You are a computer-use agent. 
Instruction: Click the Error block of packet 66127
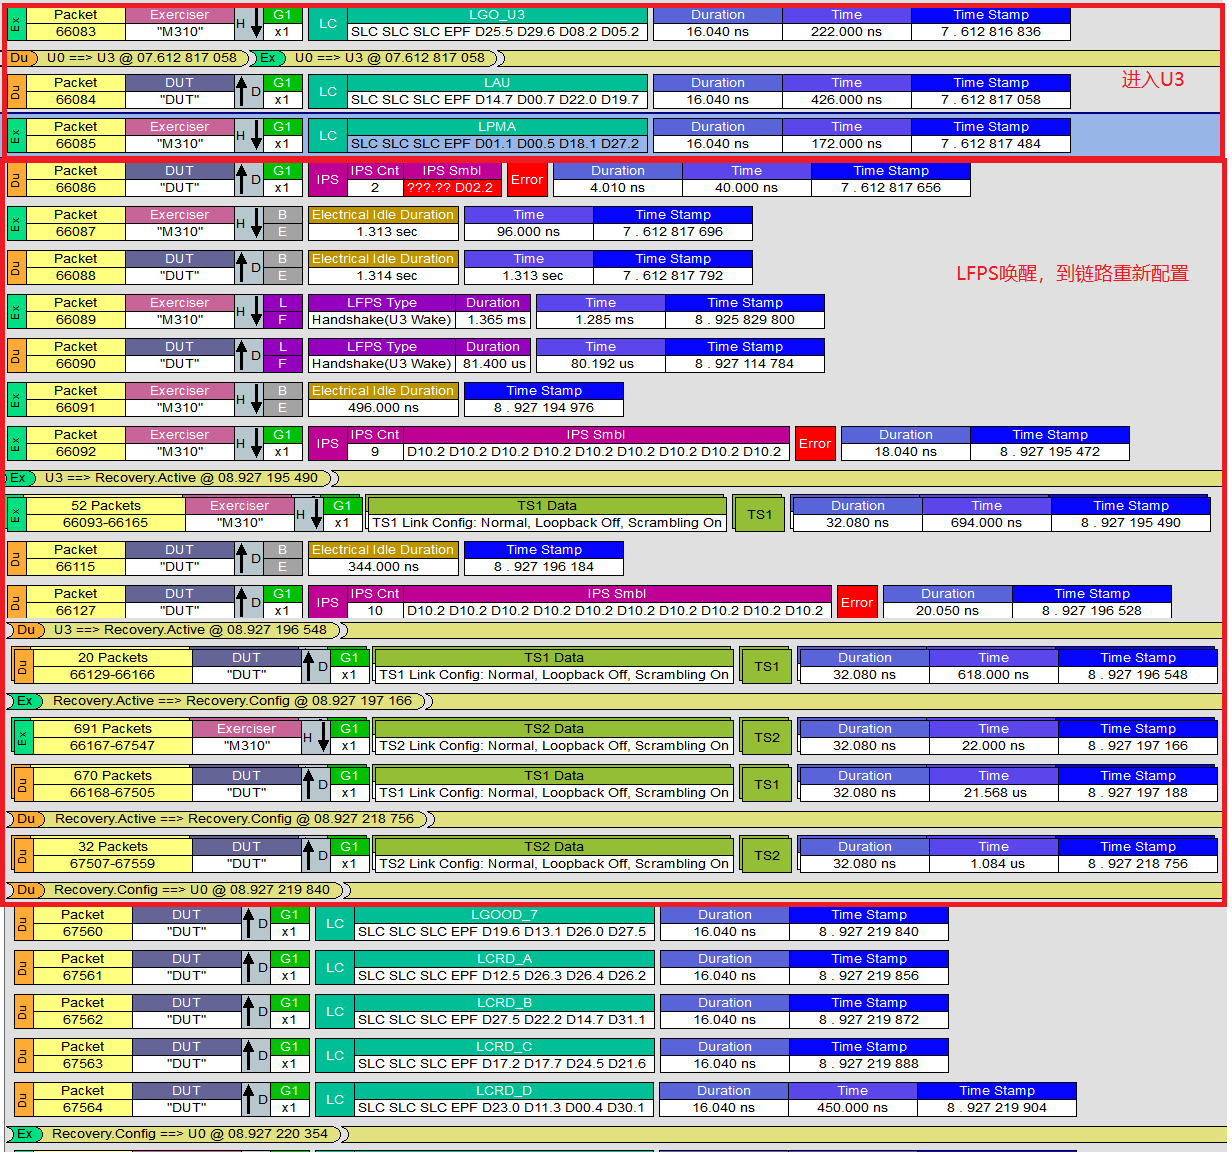[857, 603]
